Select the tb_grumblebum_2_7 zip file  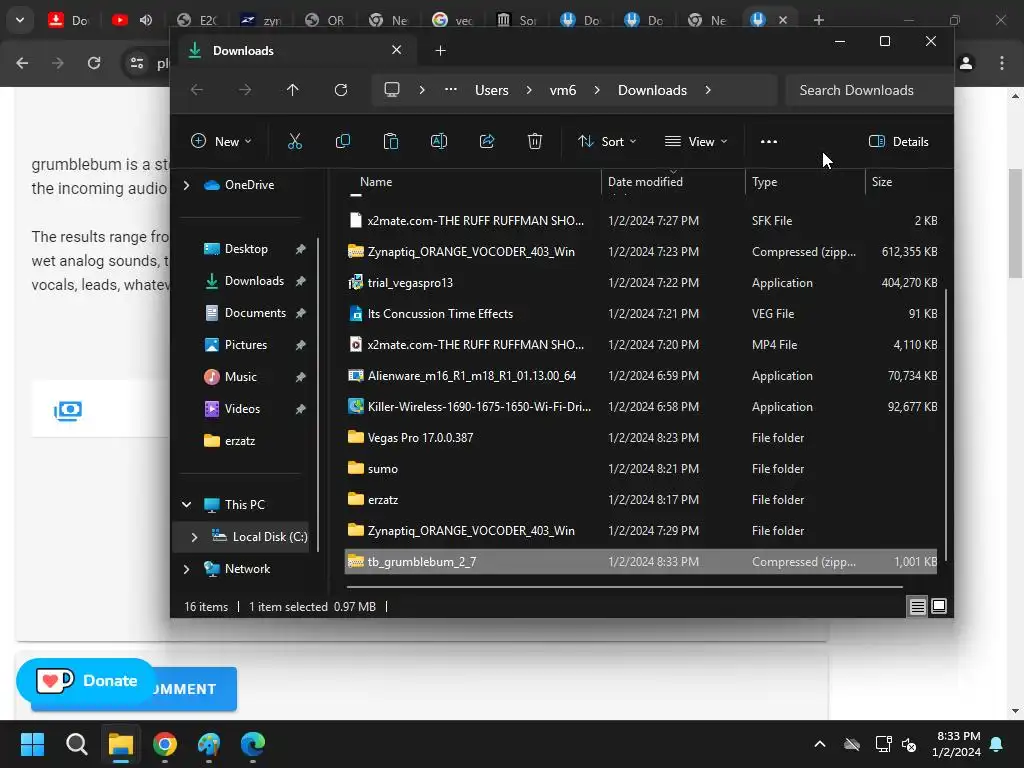tap(641, 562)
